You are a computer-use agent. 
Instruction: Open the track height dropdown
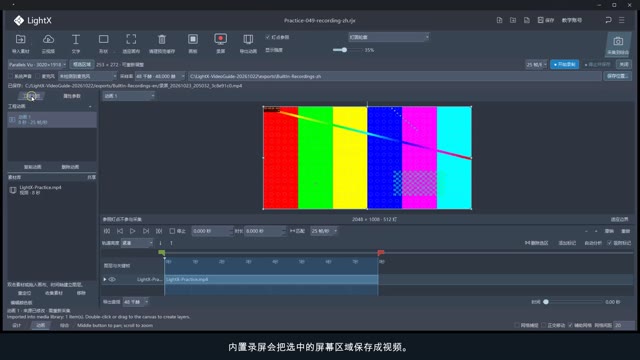(137, 243)
